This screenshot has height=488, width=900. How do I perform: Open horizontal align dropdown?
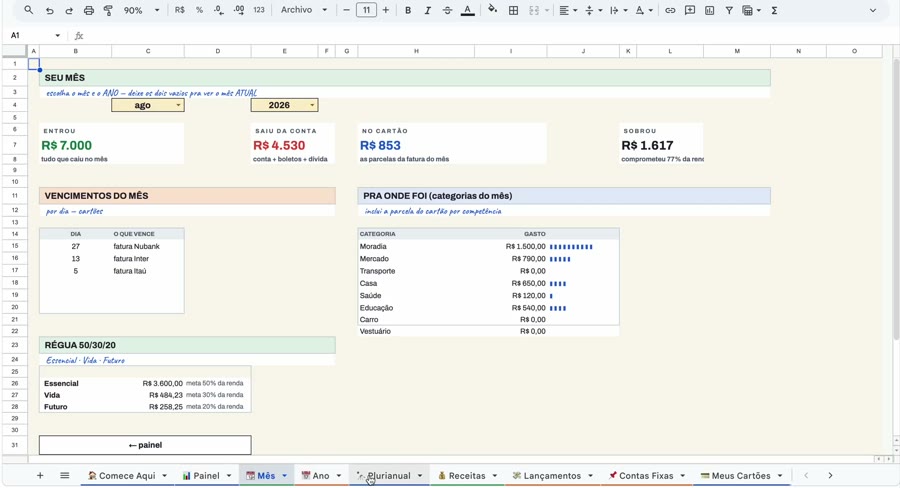pos(568,10)
